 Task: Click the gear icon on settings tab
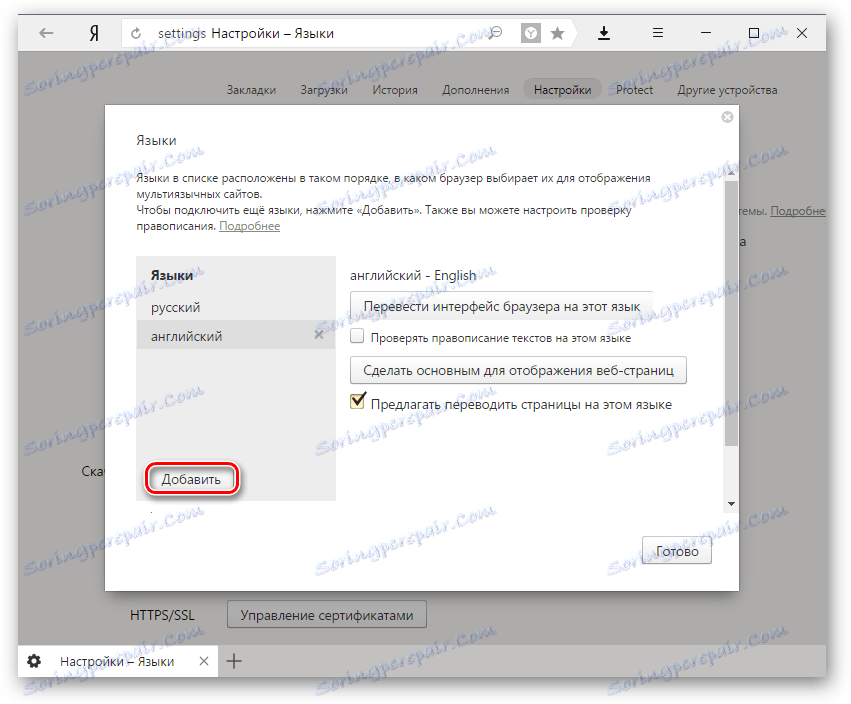pyautogui.click(x=34, y=661)
